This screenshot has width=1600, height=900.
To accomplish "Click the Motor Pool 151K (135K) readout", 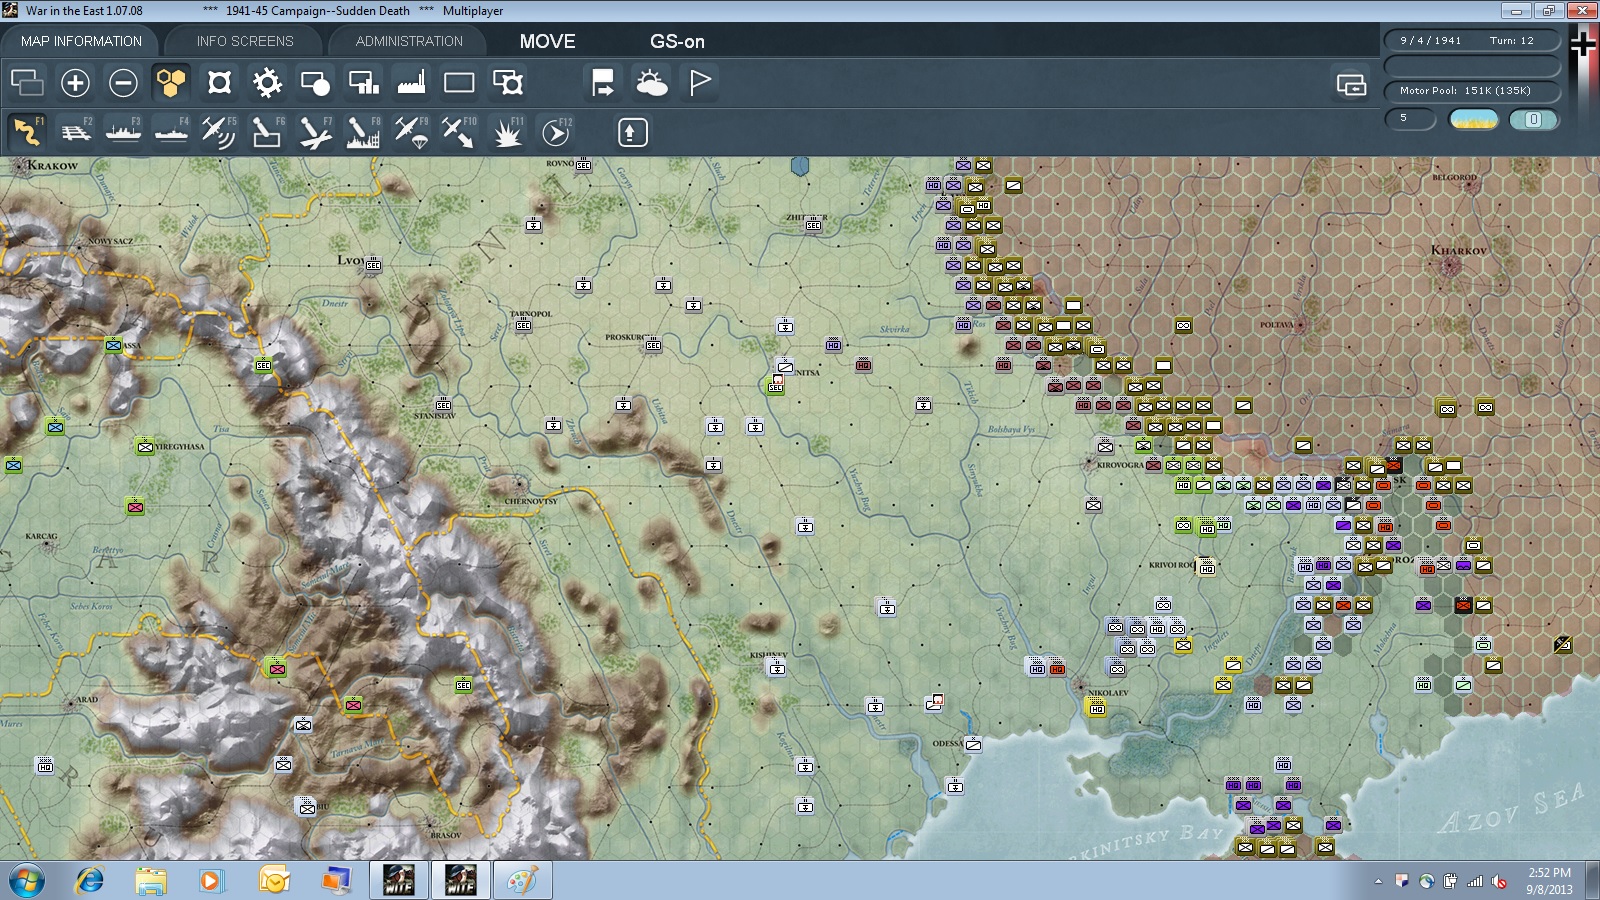I will tap(1472, 90).
